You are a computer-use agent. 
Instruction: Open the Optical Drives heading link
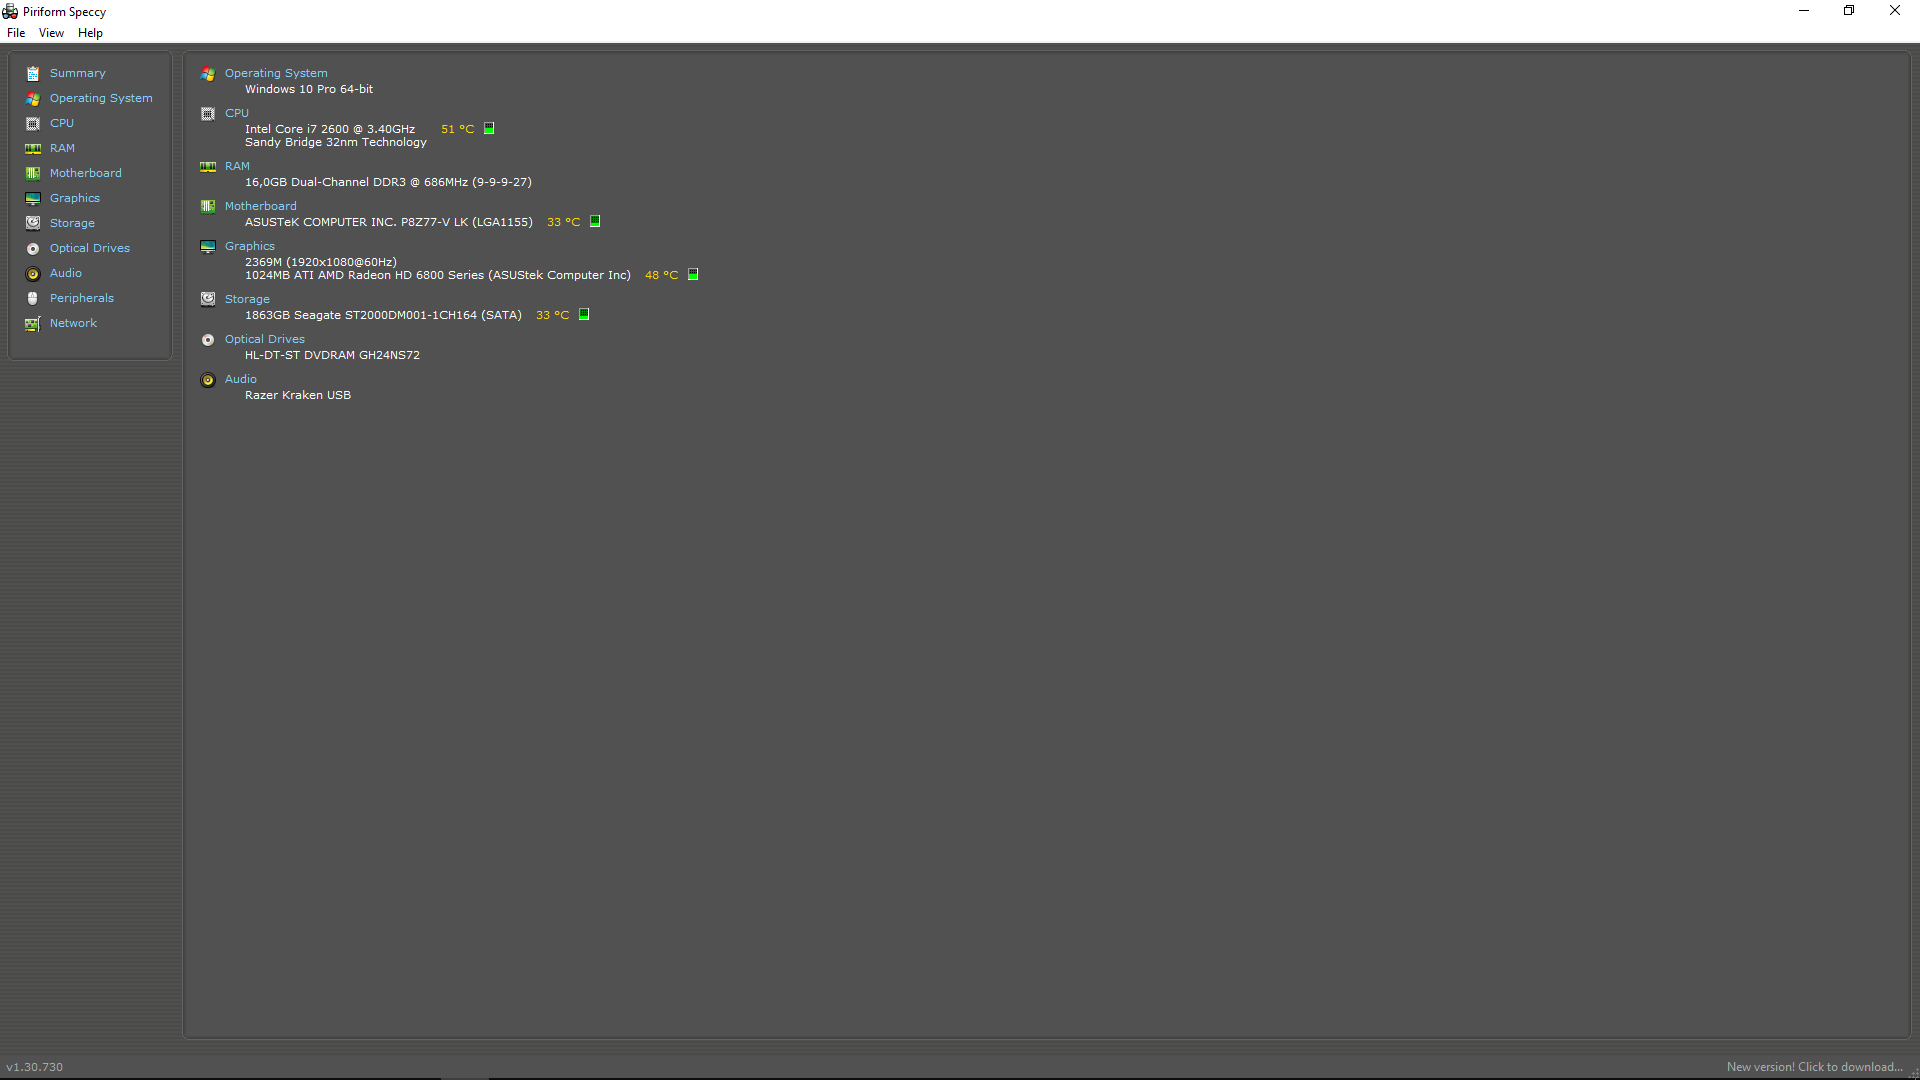pos(265,339)
